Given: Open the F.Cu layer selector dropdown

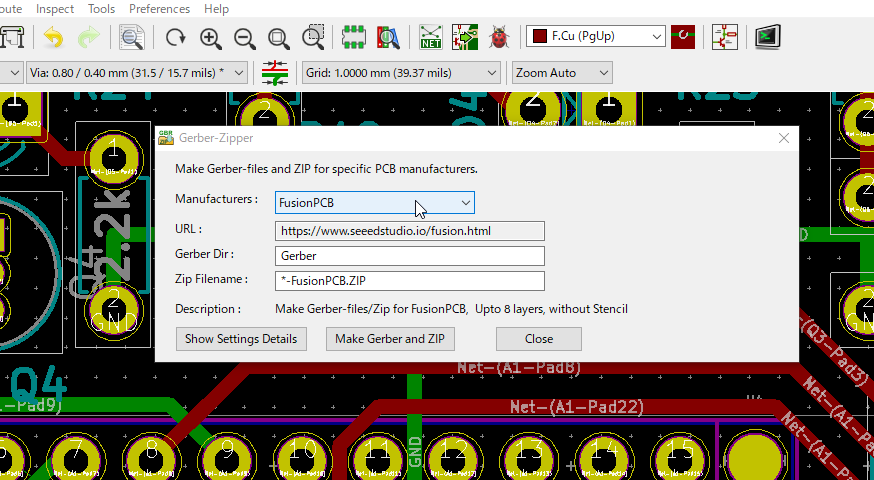Looking at the screenshot, I should click(596, 36).
